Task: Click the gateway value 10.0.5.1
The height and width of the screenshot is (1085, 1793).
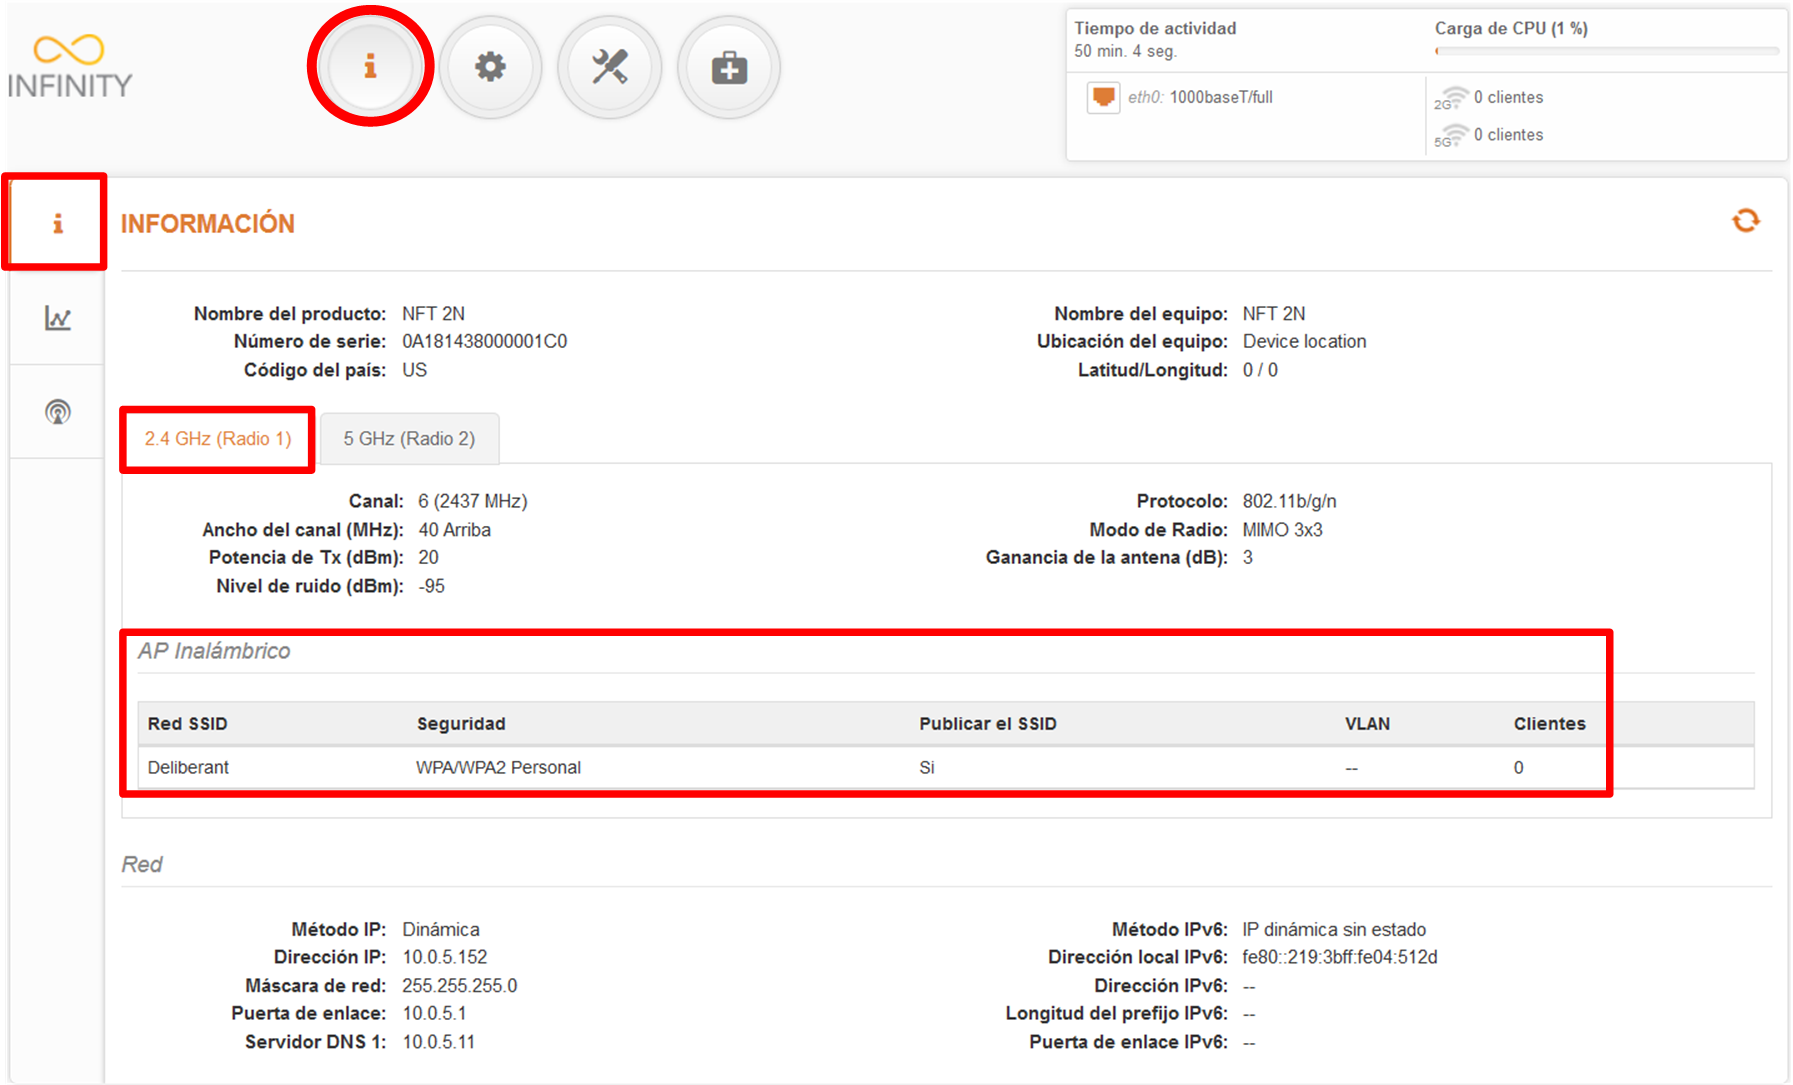Action: point(434,1013)
